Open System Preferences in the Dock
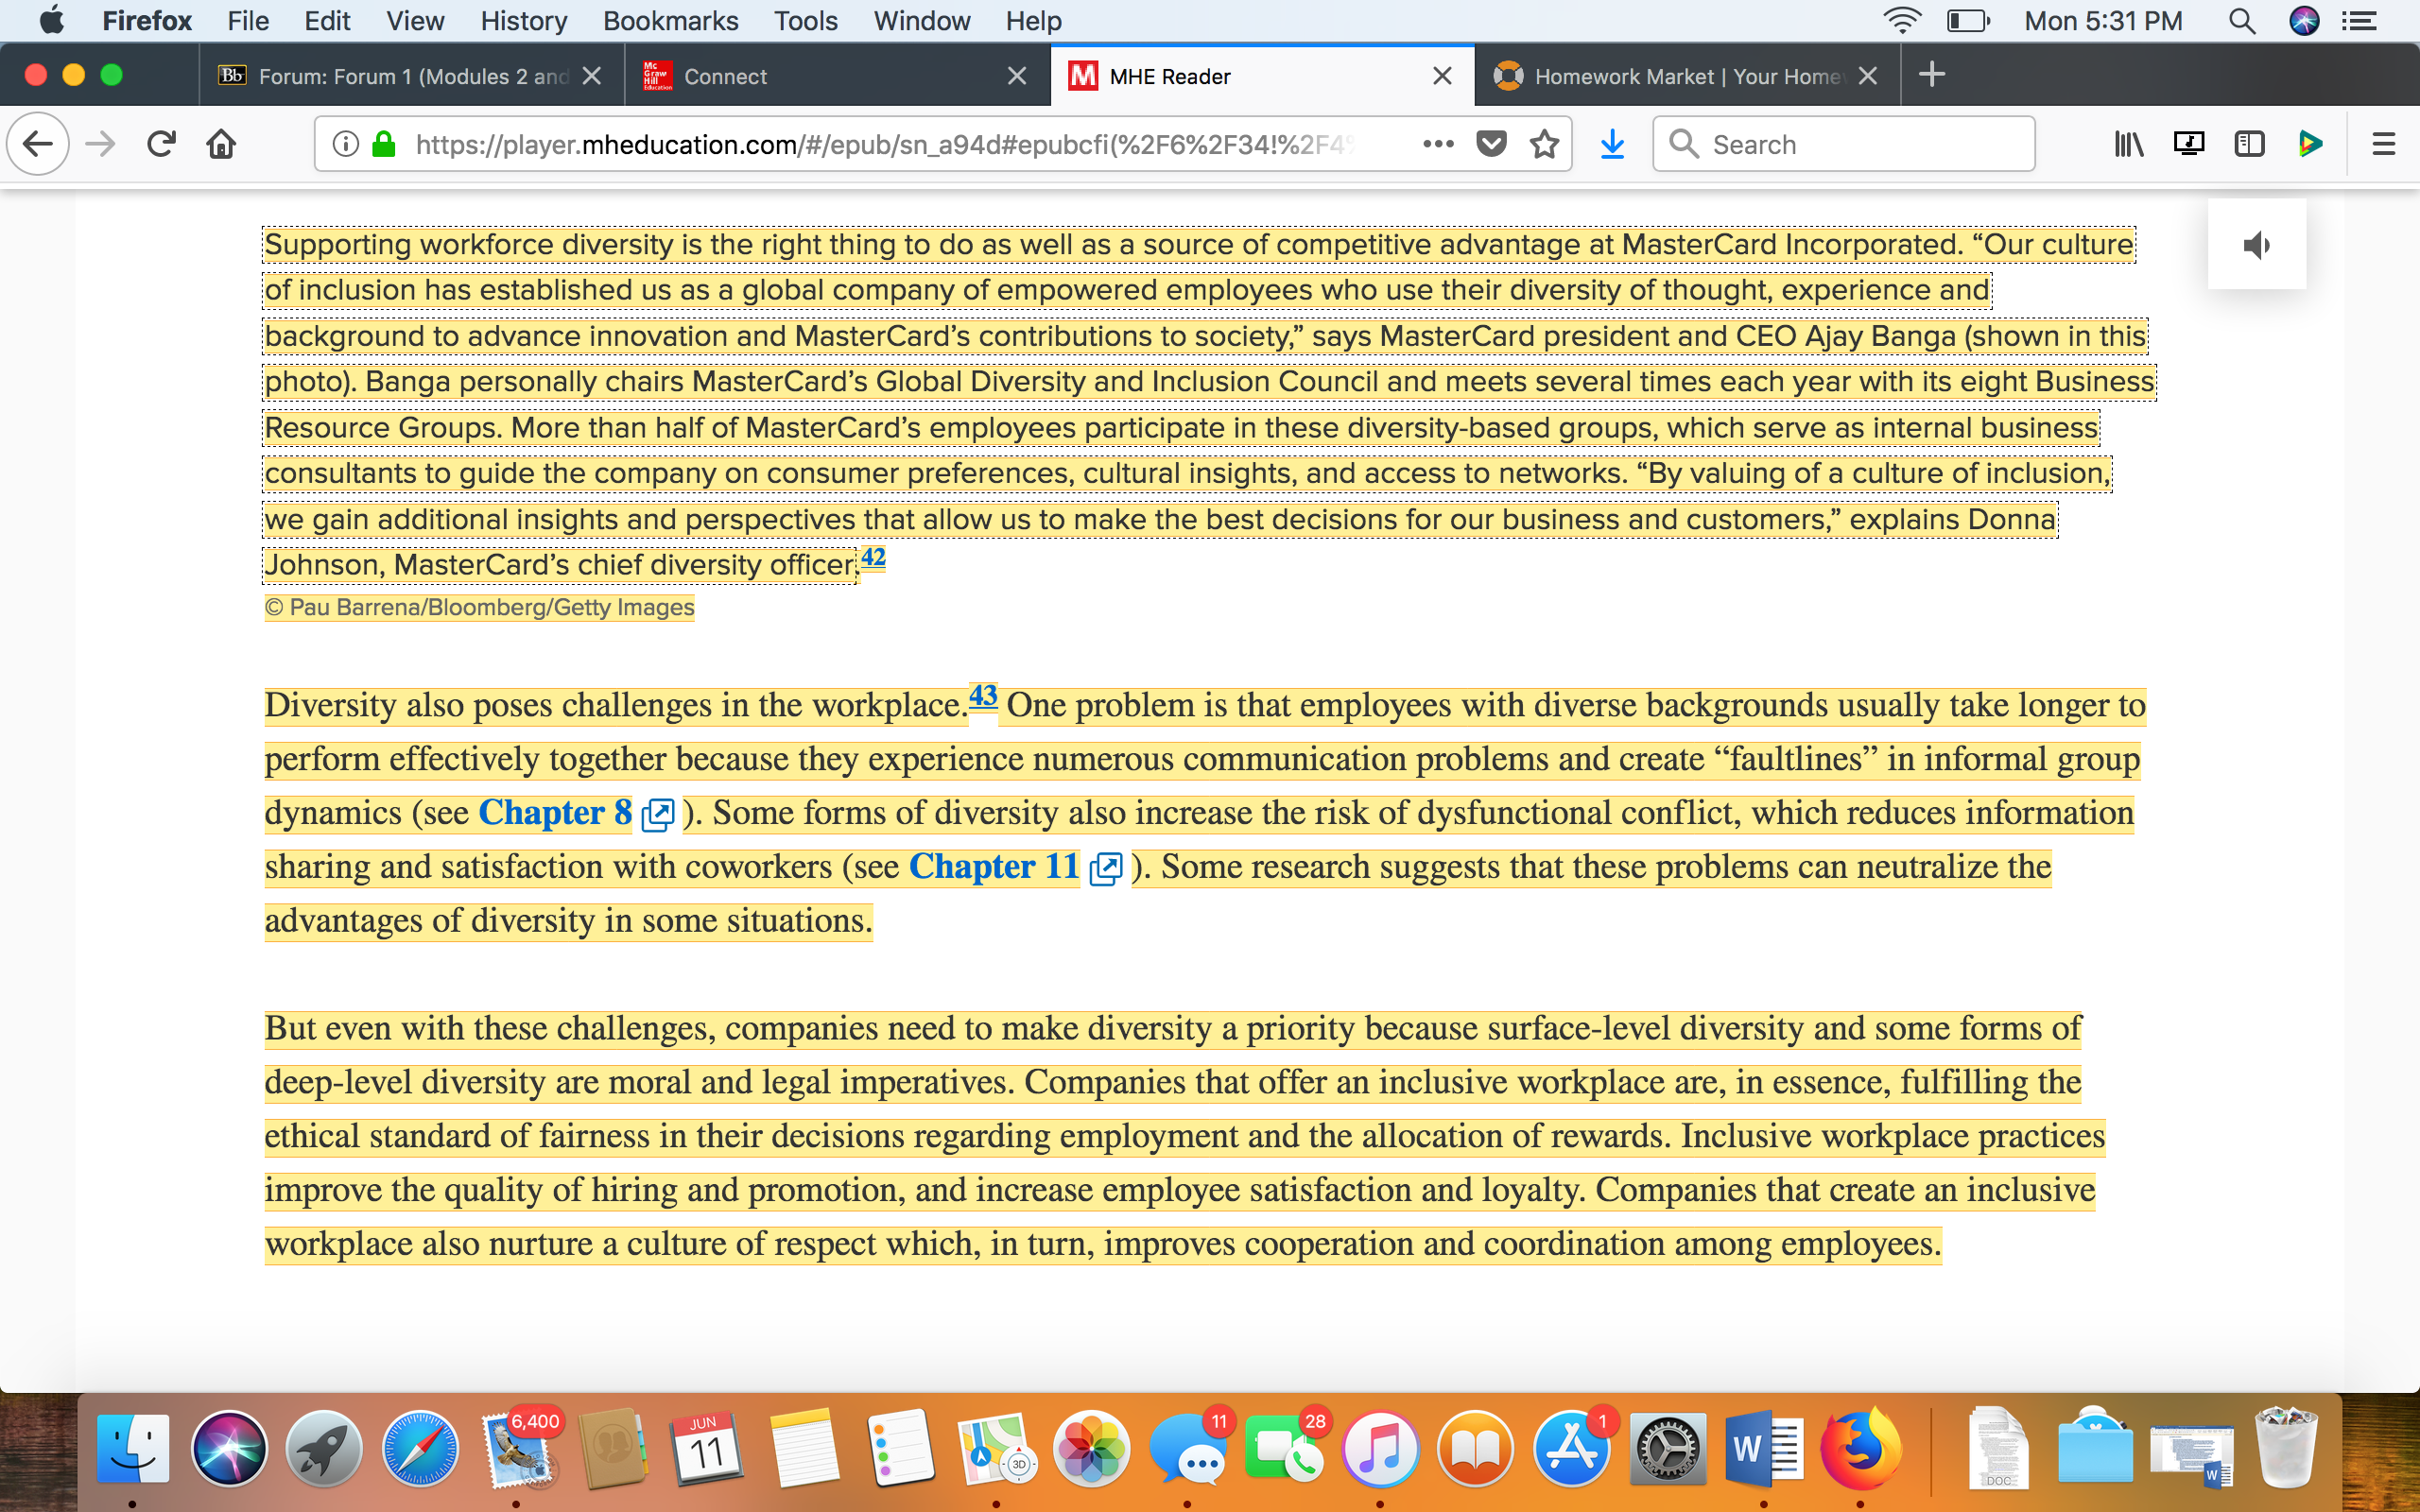 coord(1667,1448)
